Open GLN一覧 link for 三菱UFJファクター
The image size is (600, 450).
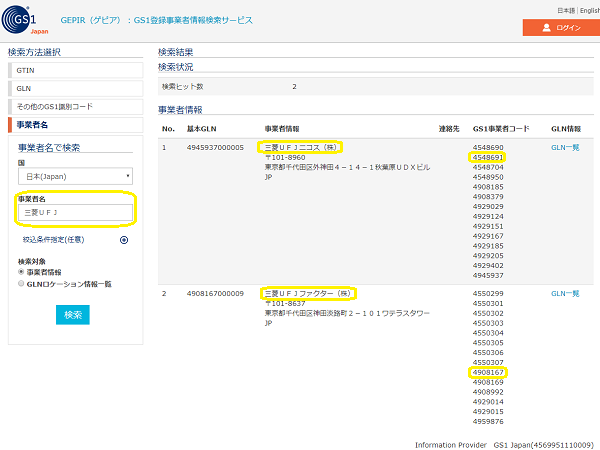(565, 293)
